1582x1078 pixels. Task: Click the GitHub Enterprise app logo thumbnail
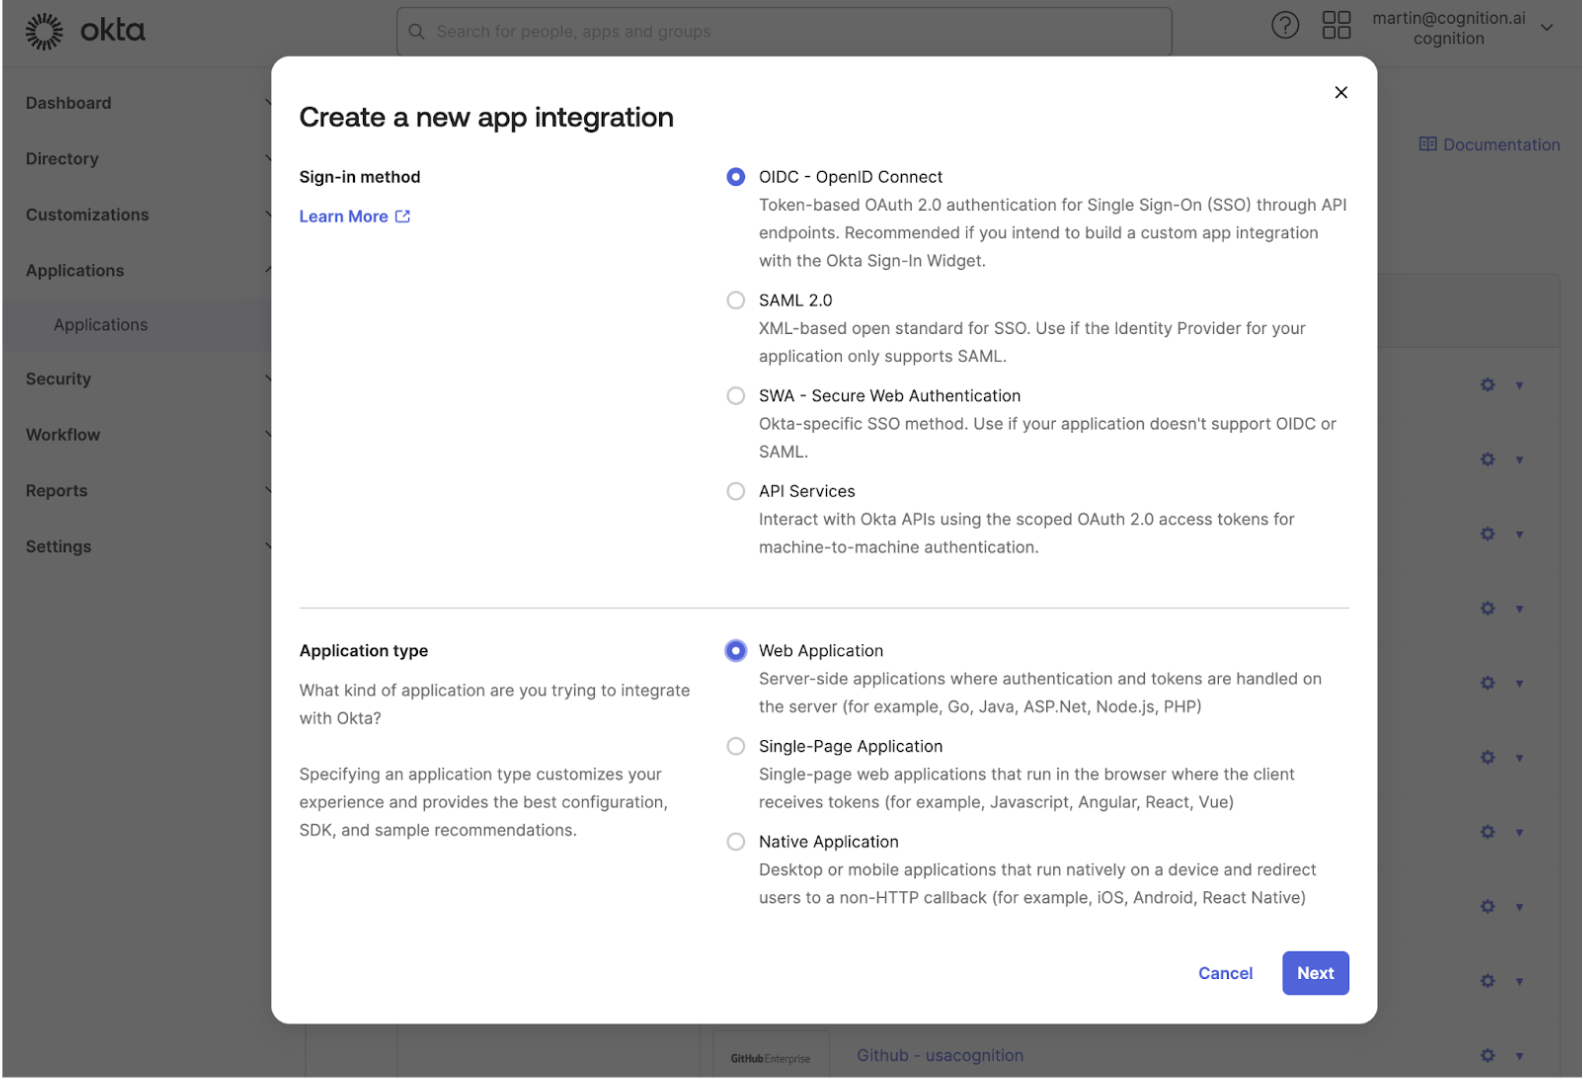770,1055
